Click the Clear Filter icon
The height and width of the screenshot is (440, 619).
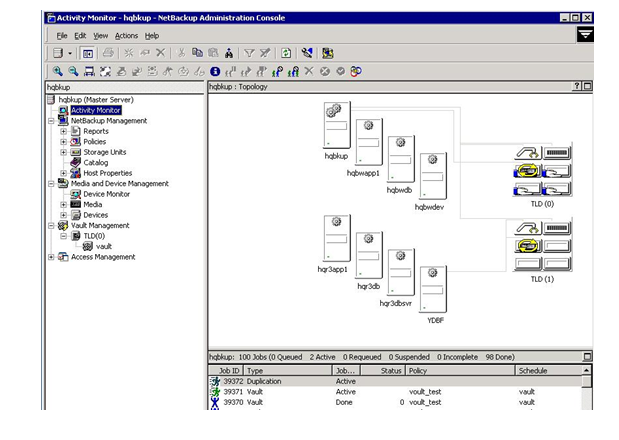click(265, 53)
